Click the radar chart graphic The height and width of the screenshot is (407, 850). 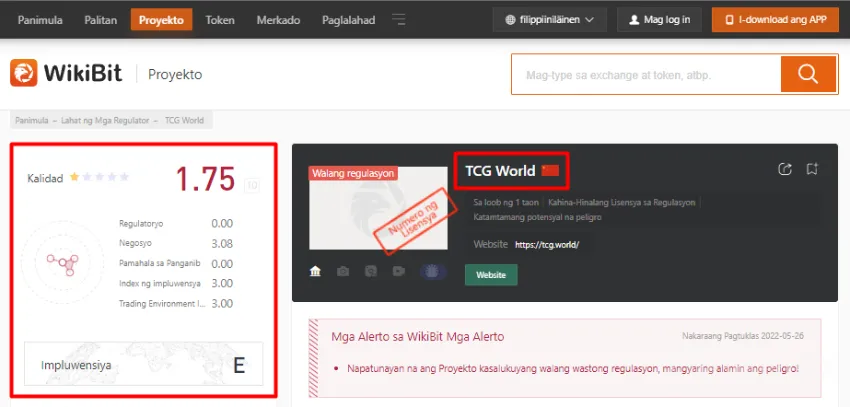point(63,263)
